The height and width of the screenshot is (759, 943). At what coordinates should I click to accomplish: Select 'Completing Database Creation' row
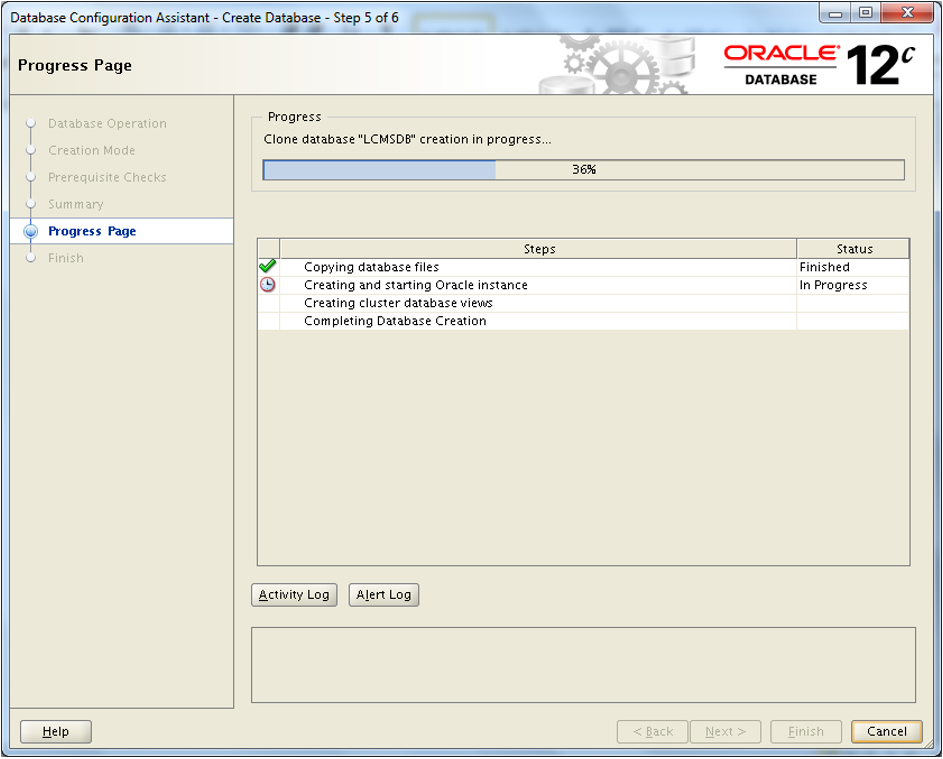pyautogui.click(x=583, y=321)
